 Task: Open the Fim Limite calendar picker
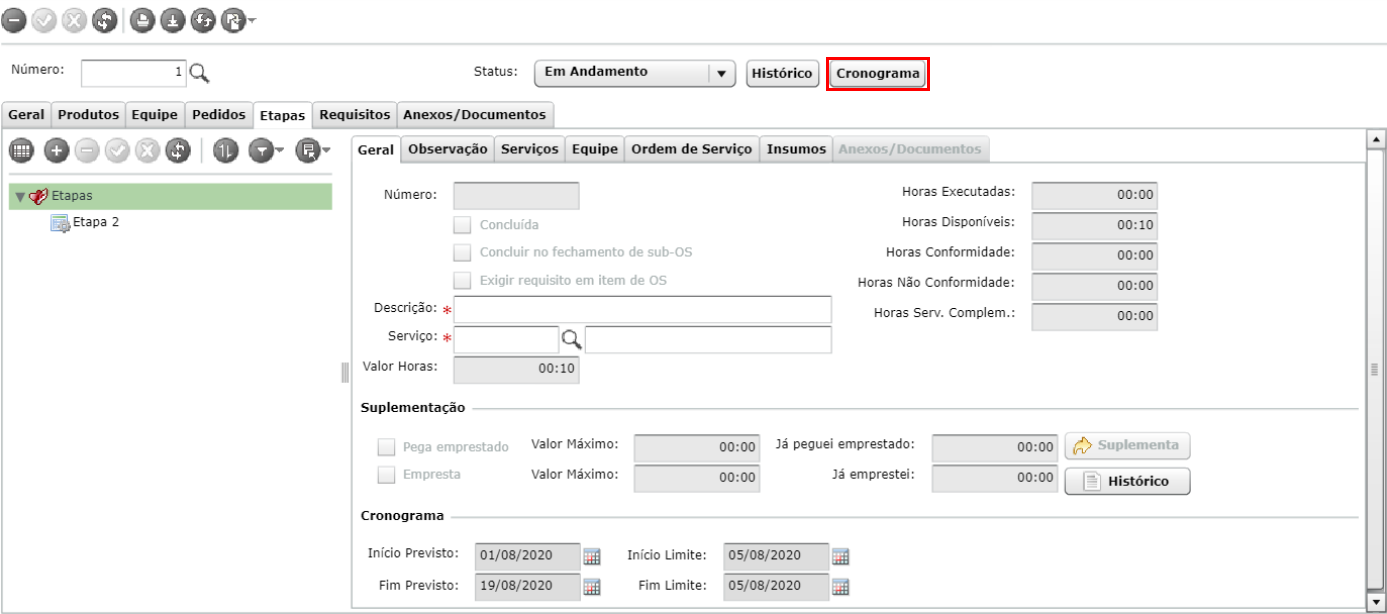pos(840,587)
